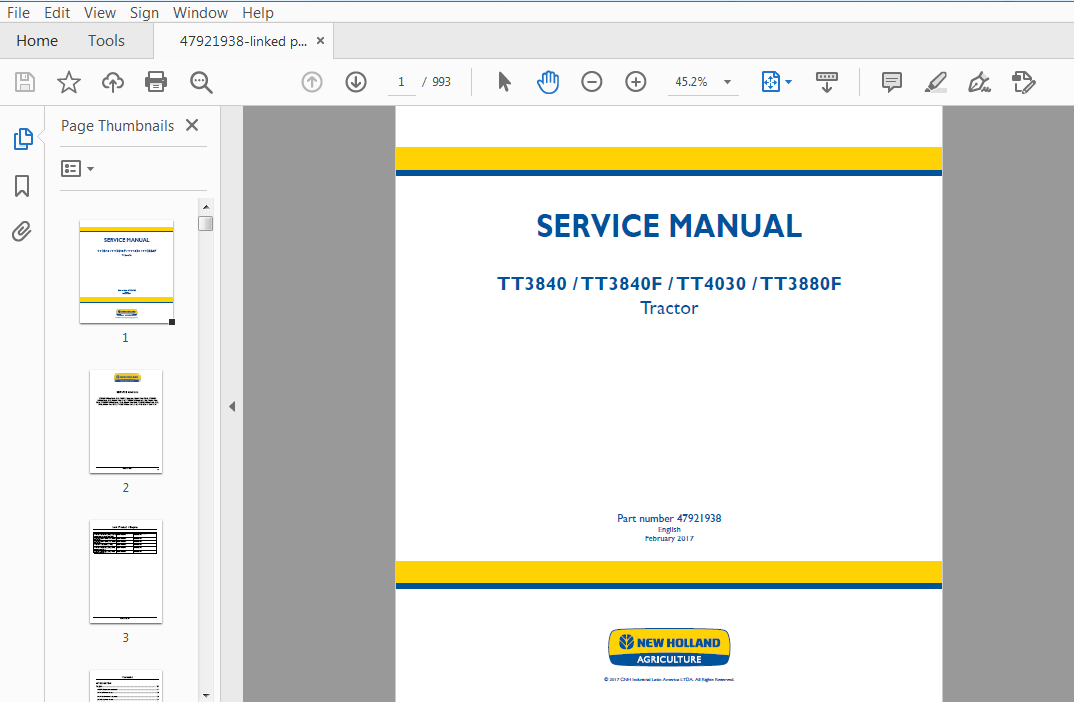Collapse the navigation pane arrow

pos(232,407)
